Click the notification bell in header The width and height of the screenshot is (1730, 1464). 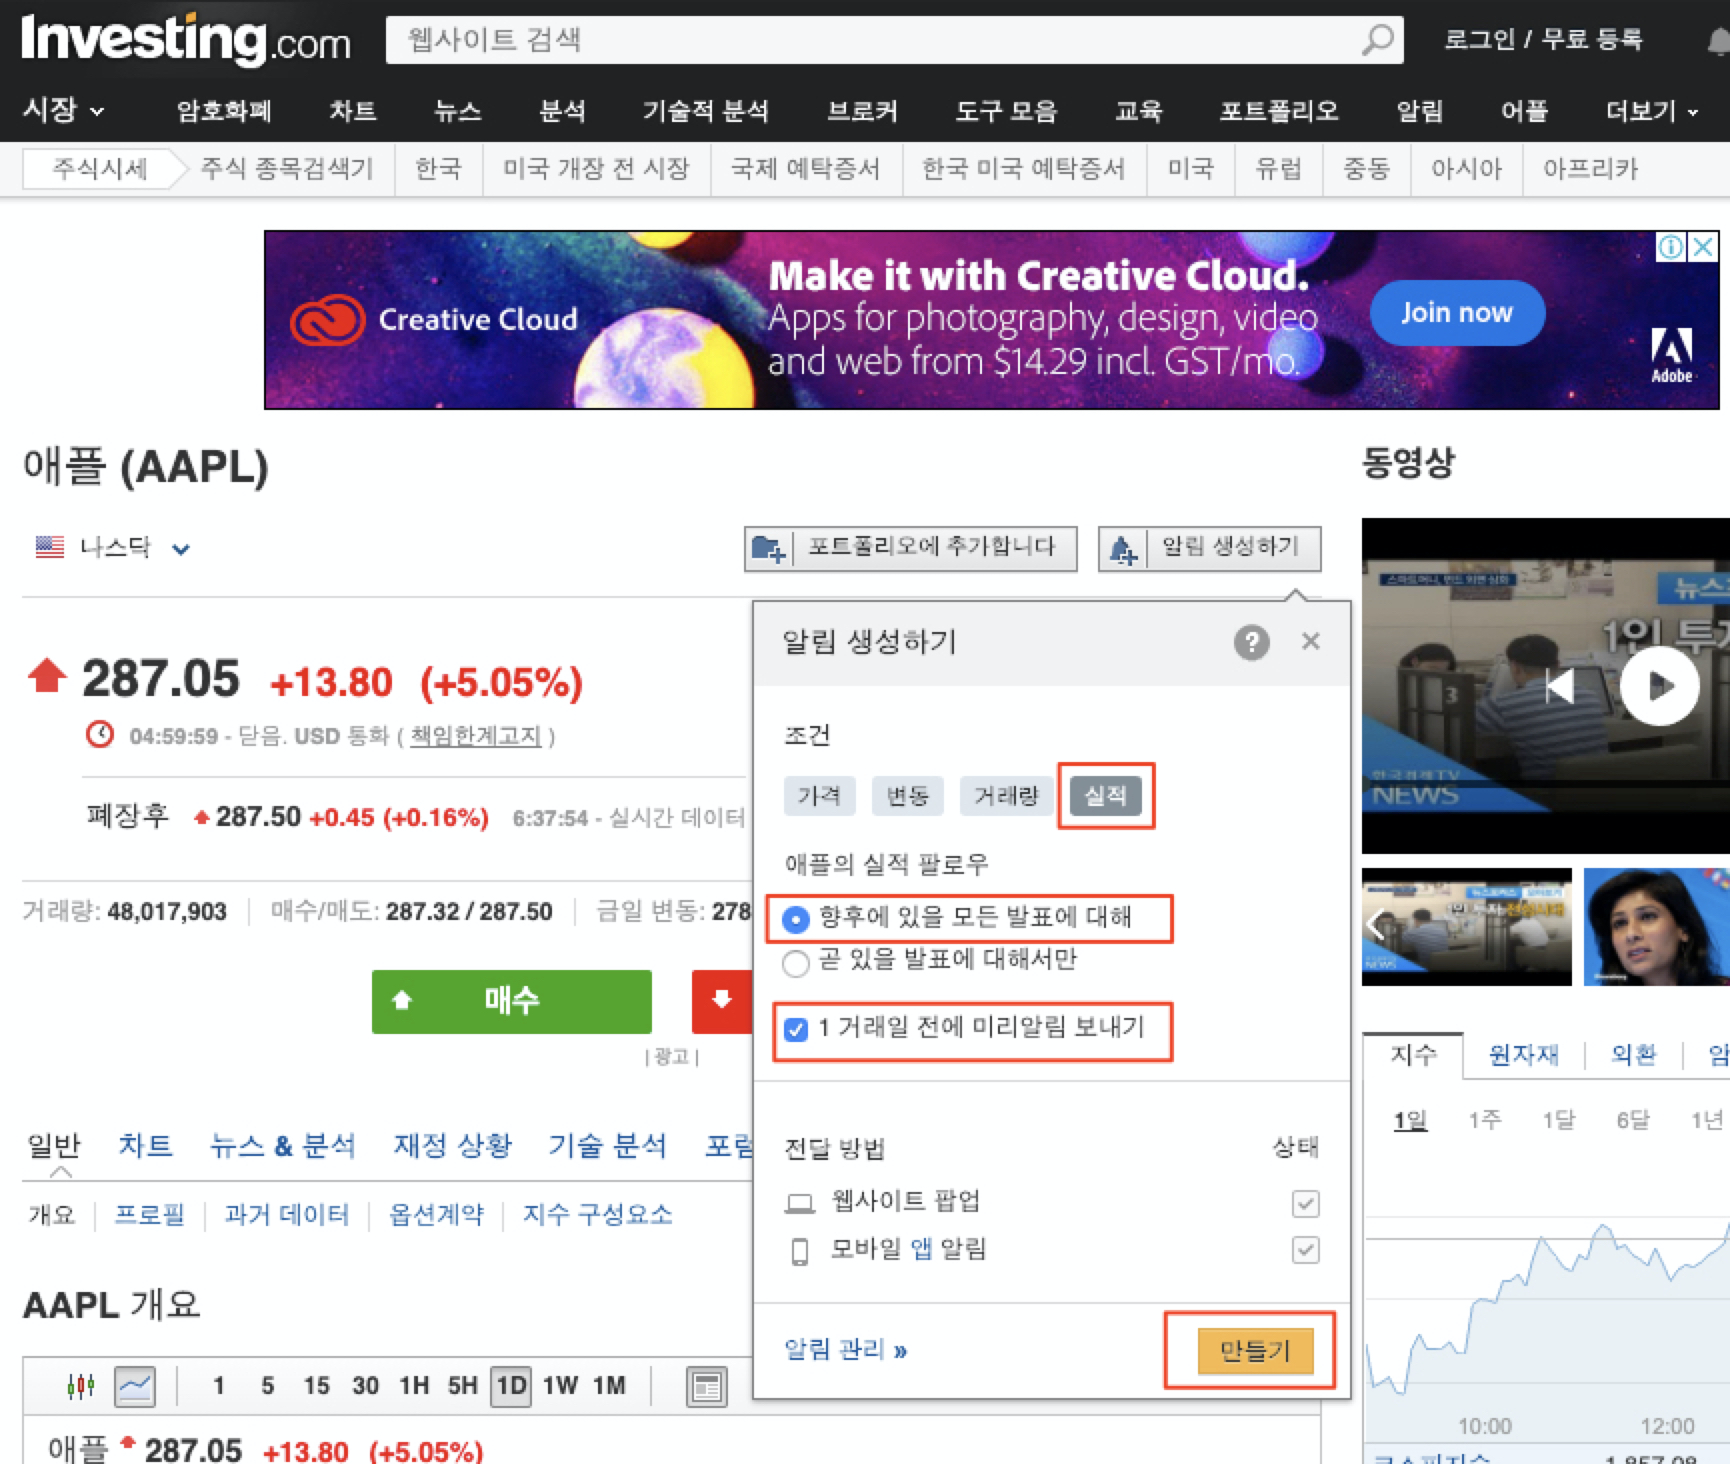tap(1718, 41)
